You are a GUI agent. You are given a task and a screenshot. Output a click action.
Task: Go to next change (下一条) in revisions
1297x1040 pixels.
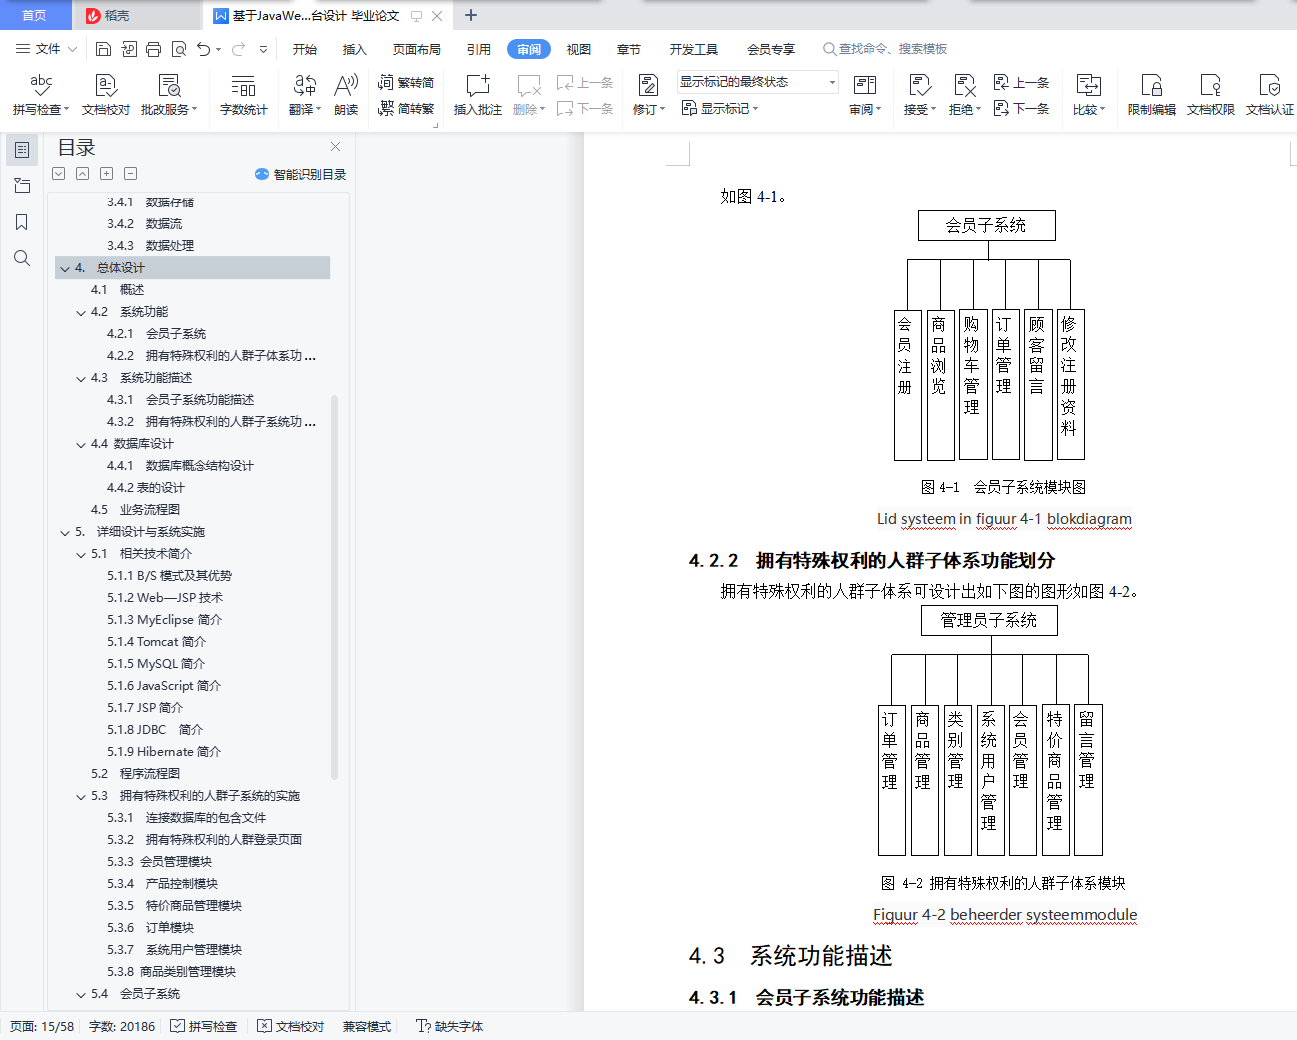click(1022, 108)
